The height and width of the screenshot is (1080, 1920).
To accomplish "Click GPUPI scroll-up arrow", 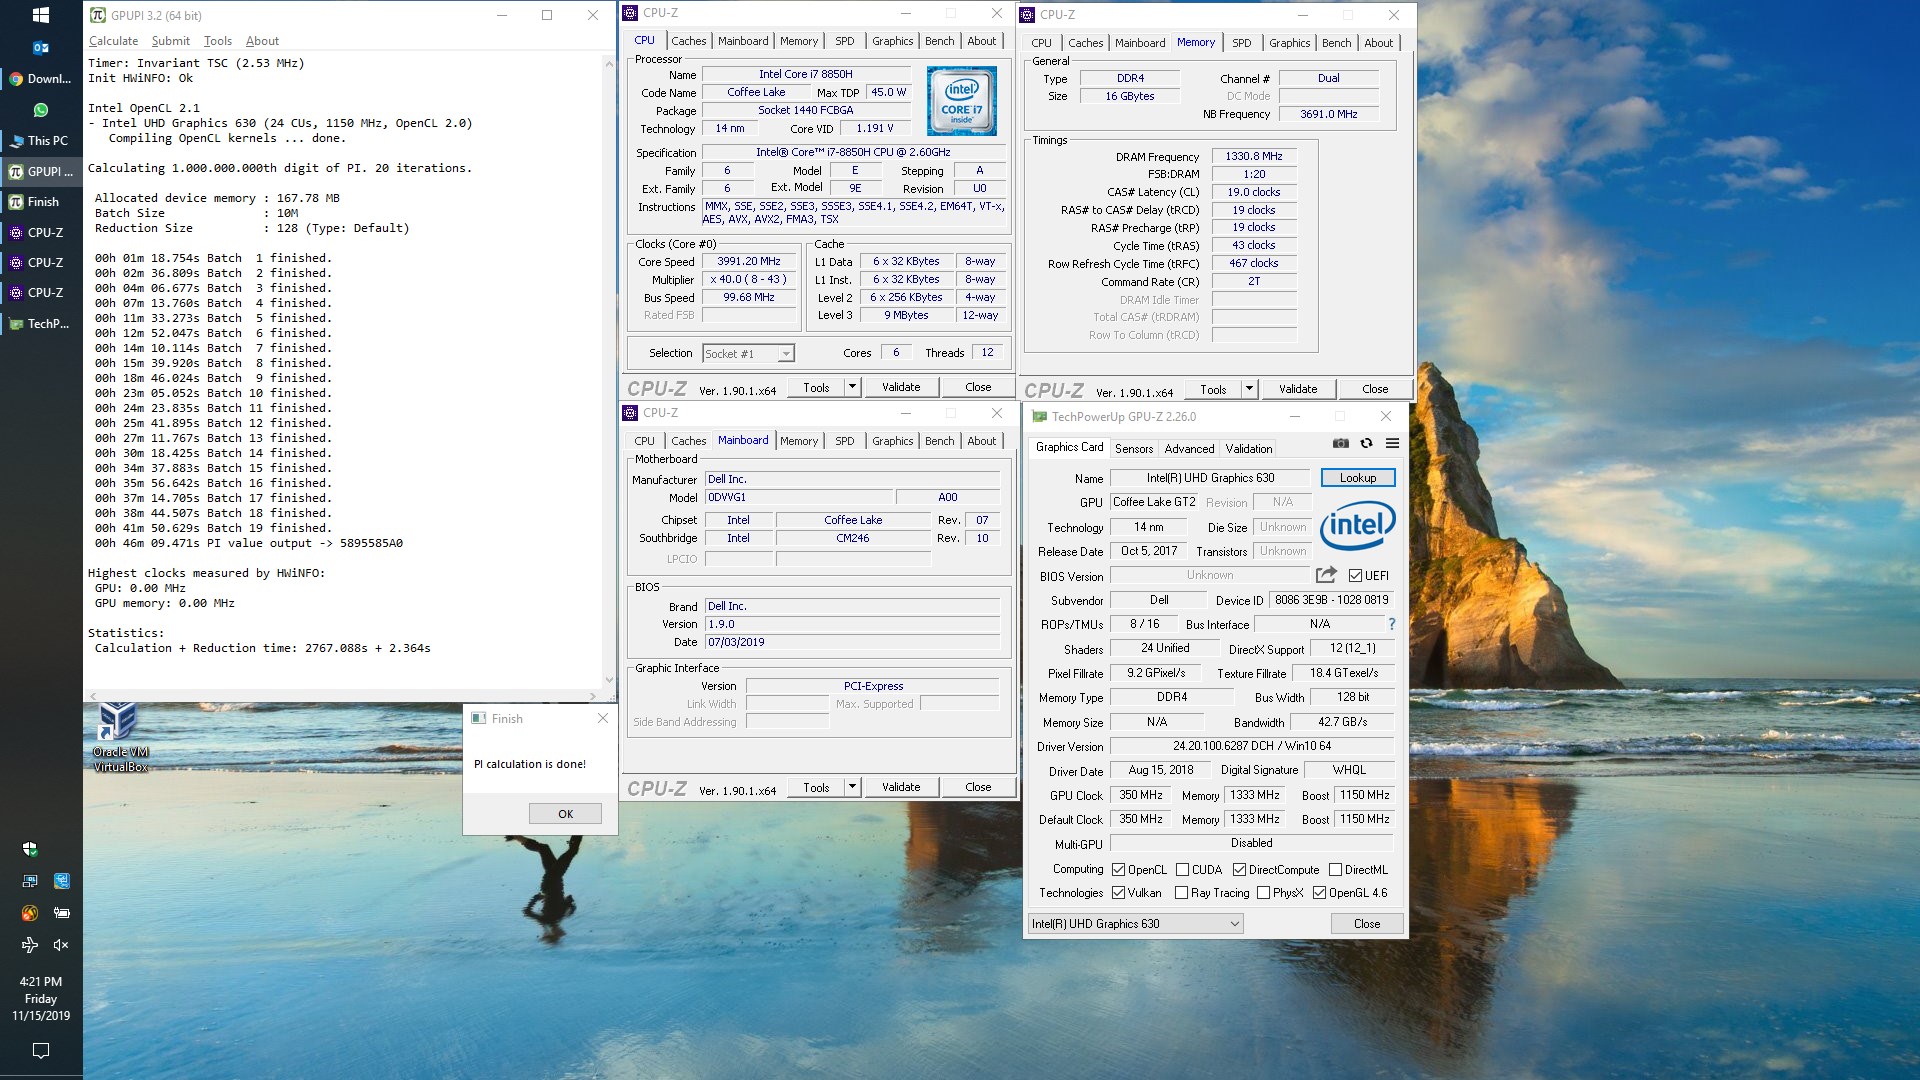I will pyautogui.click(x=609, y=63).
